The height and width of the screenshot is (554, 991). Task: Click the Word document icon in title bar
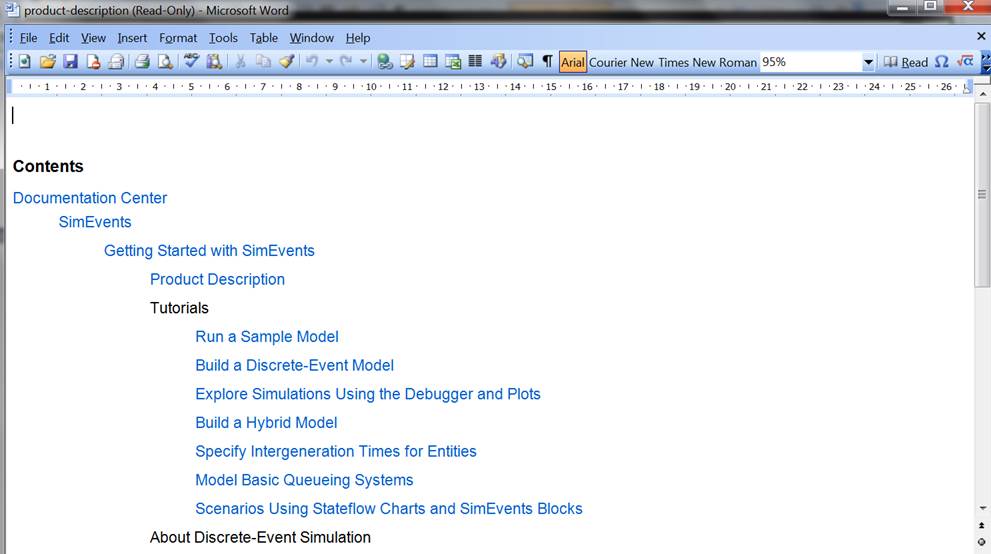coord(11,9)
